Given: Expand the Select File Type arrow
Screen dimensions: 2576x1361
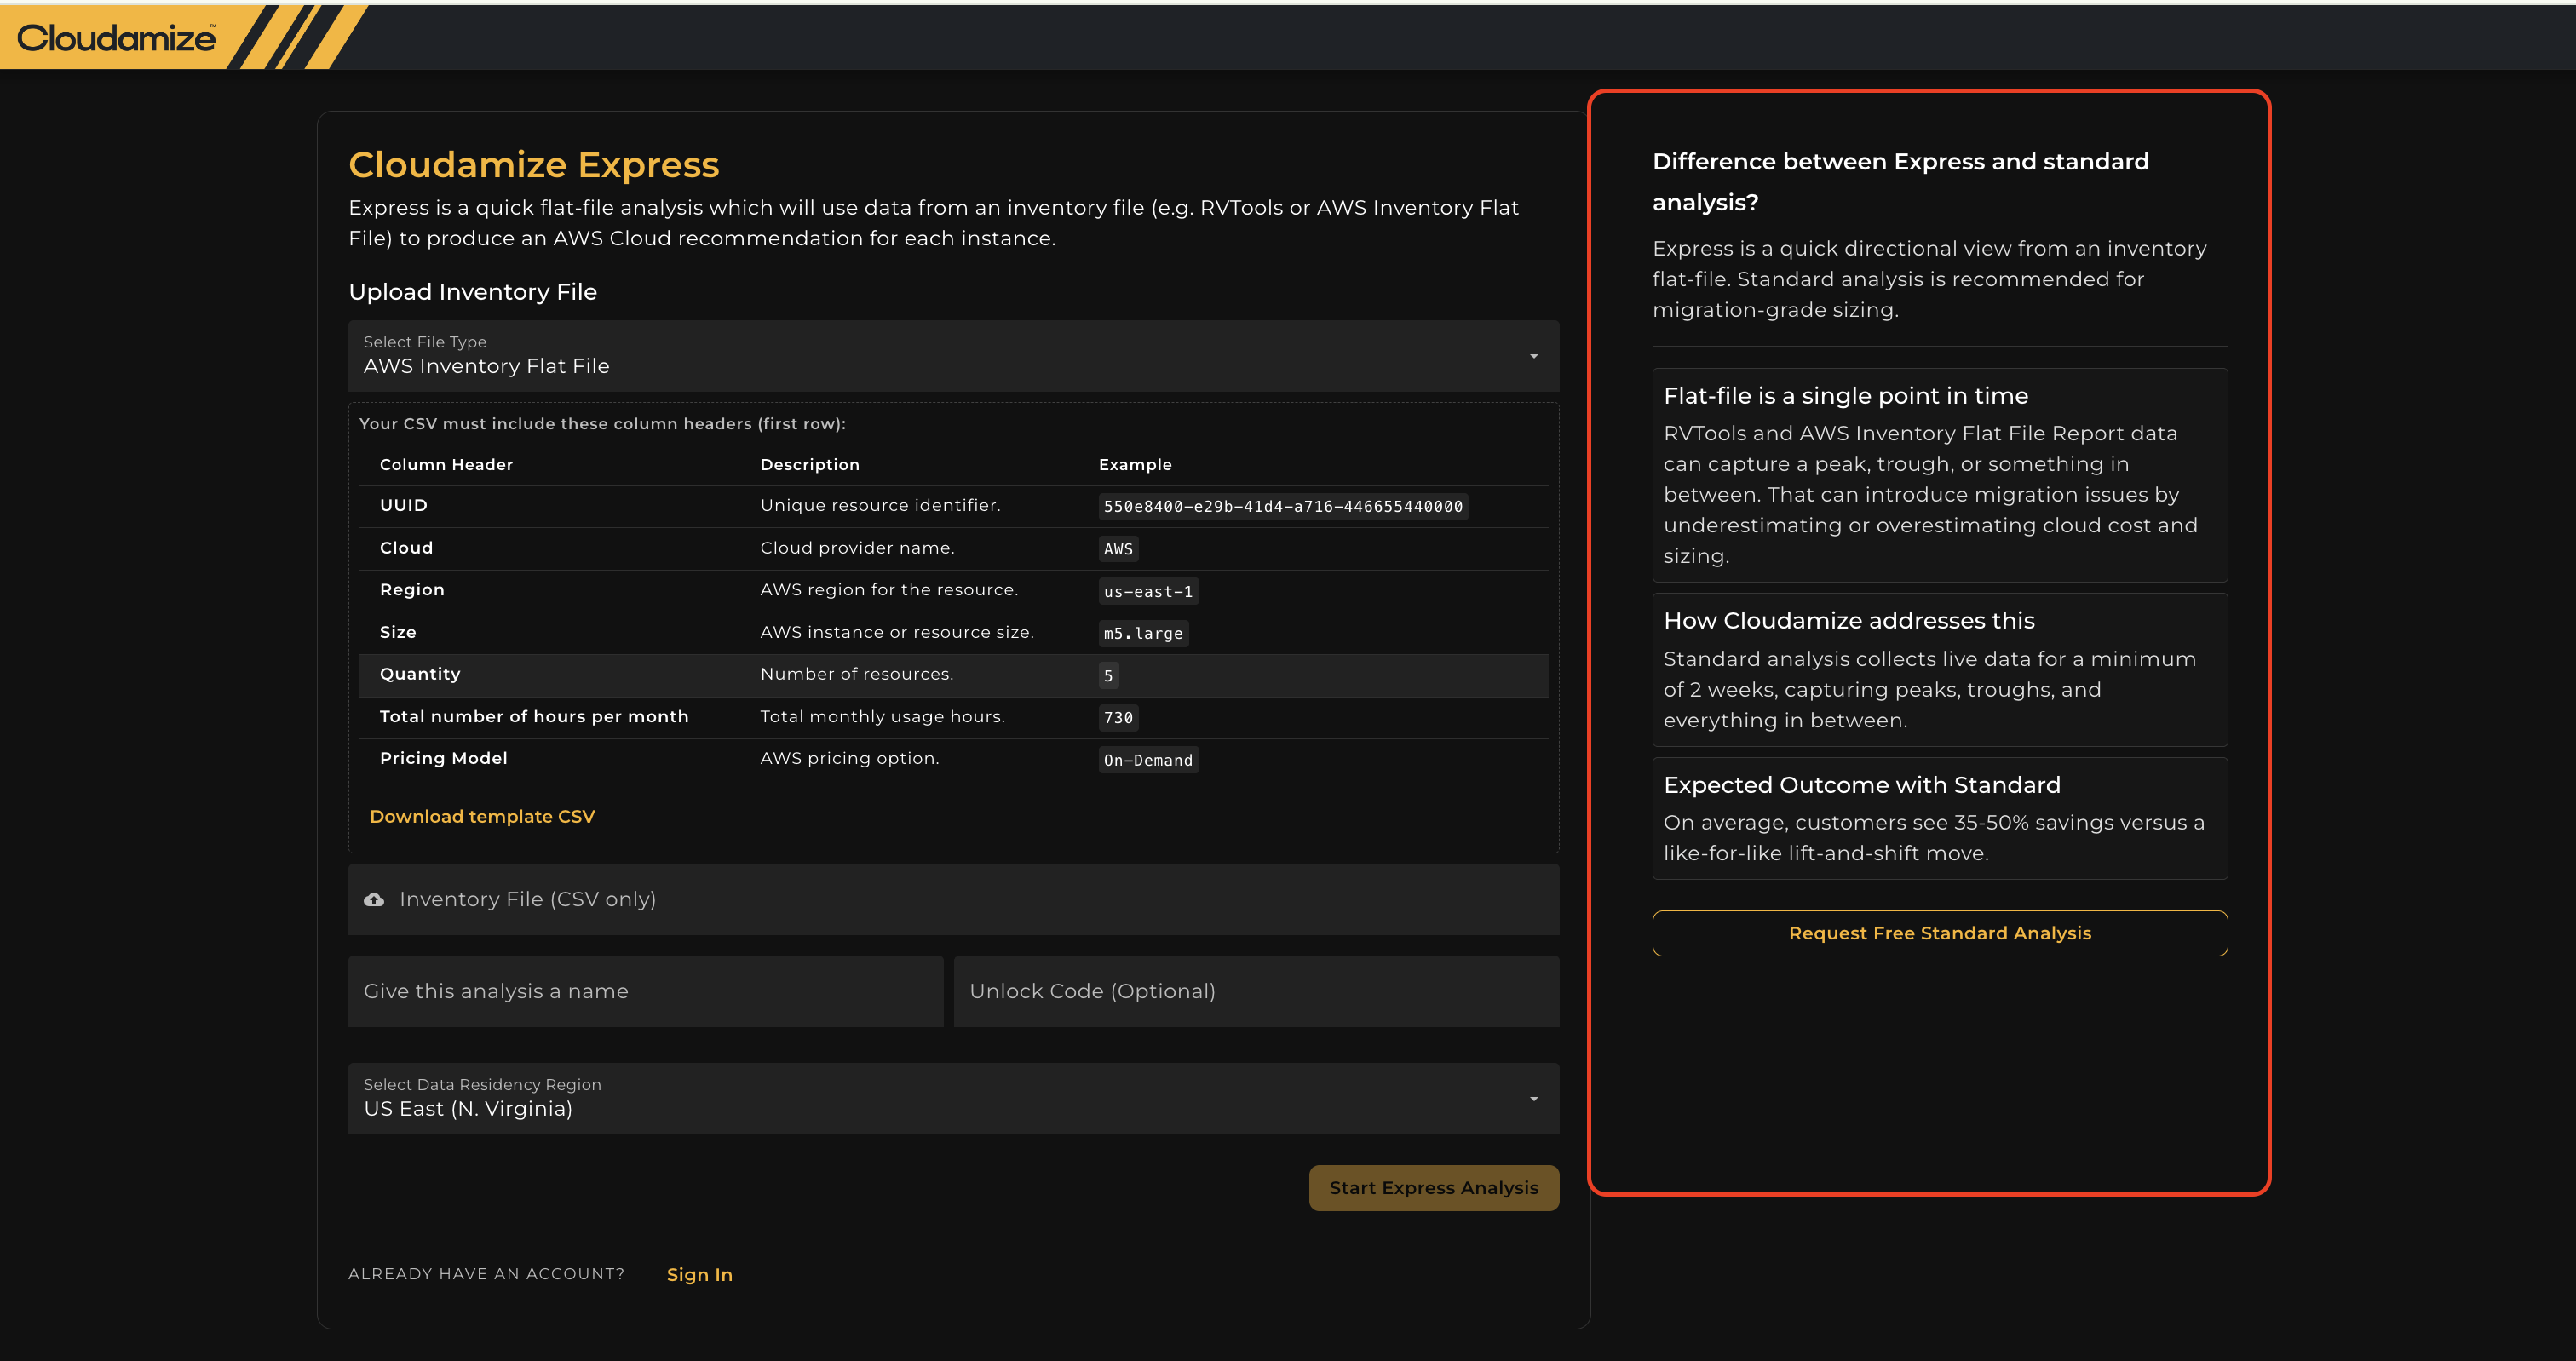Looking at the screenshot, I should [1533, 356].
